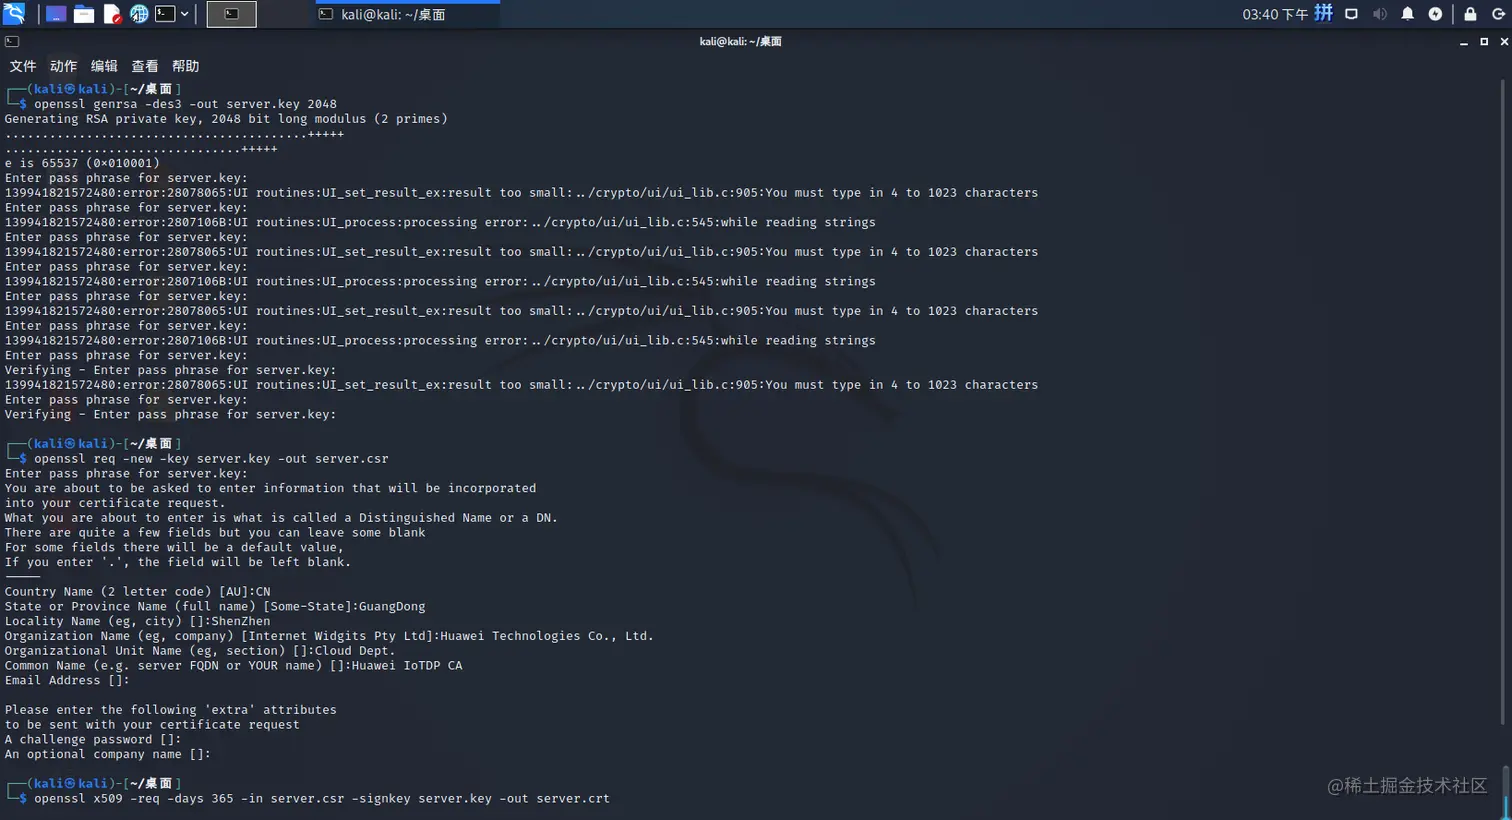Maximize the terminal window
This screenshot has width=1512, height=820.
(1484, 42)
